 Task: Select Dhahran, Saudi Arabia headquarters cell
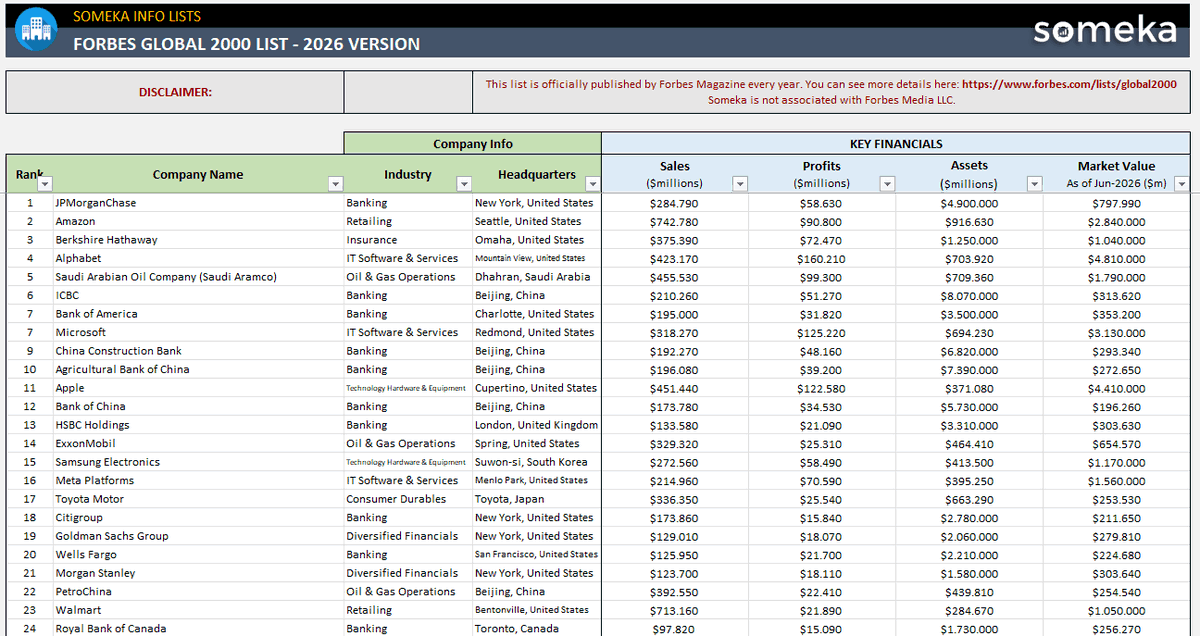coord(537,277)
